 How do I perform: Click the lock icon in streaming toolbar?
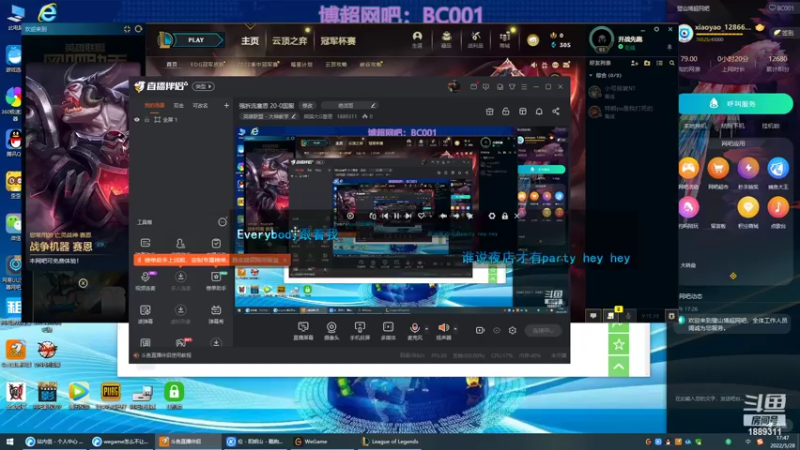[x=506, y=111]
